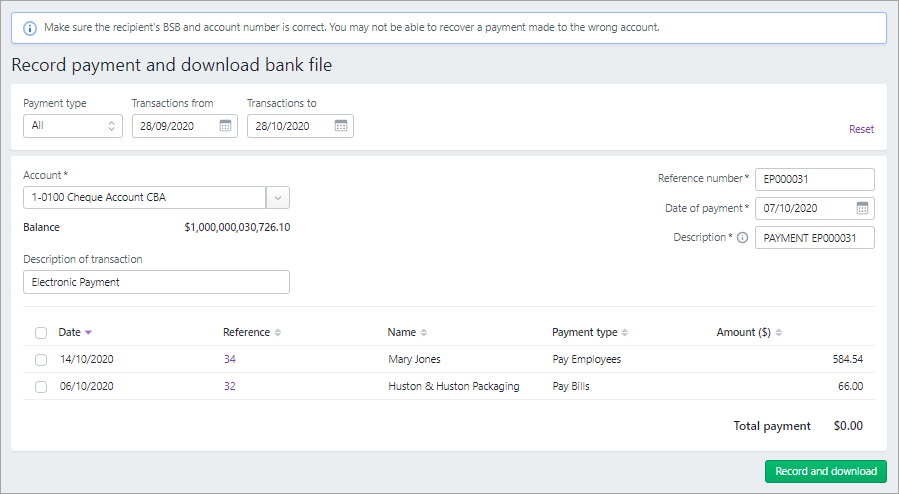Screen dimensions: 899x494
Task: Click the Pay Employees cell
Action: coord(587,359)
